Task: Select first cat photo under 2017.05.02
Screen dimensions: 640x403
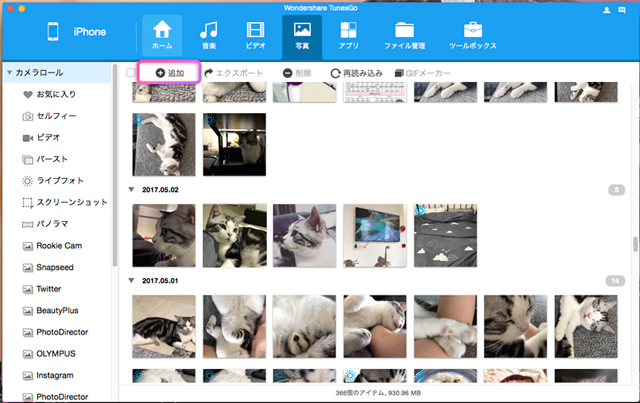Action: coord(164,236)
